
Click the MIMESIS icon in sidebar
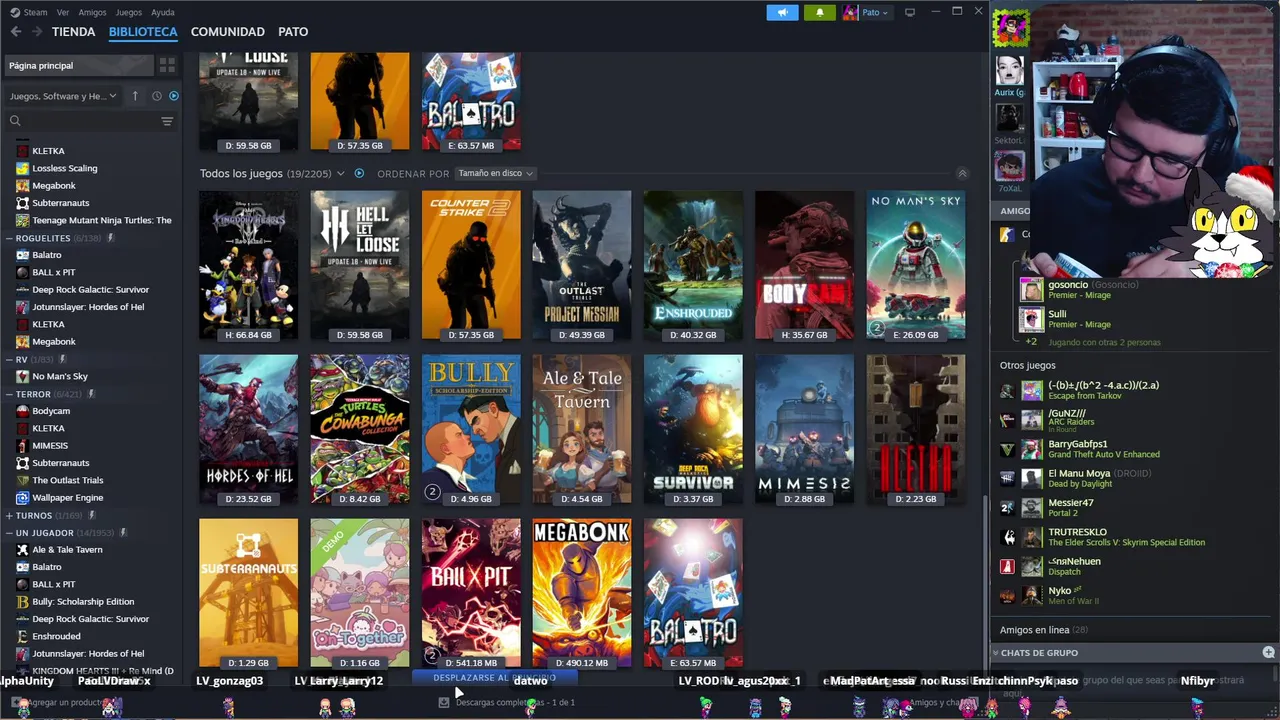click(23, 445)
